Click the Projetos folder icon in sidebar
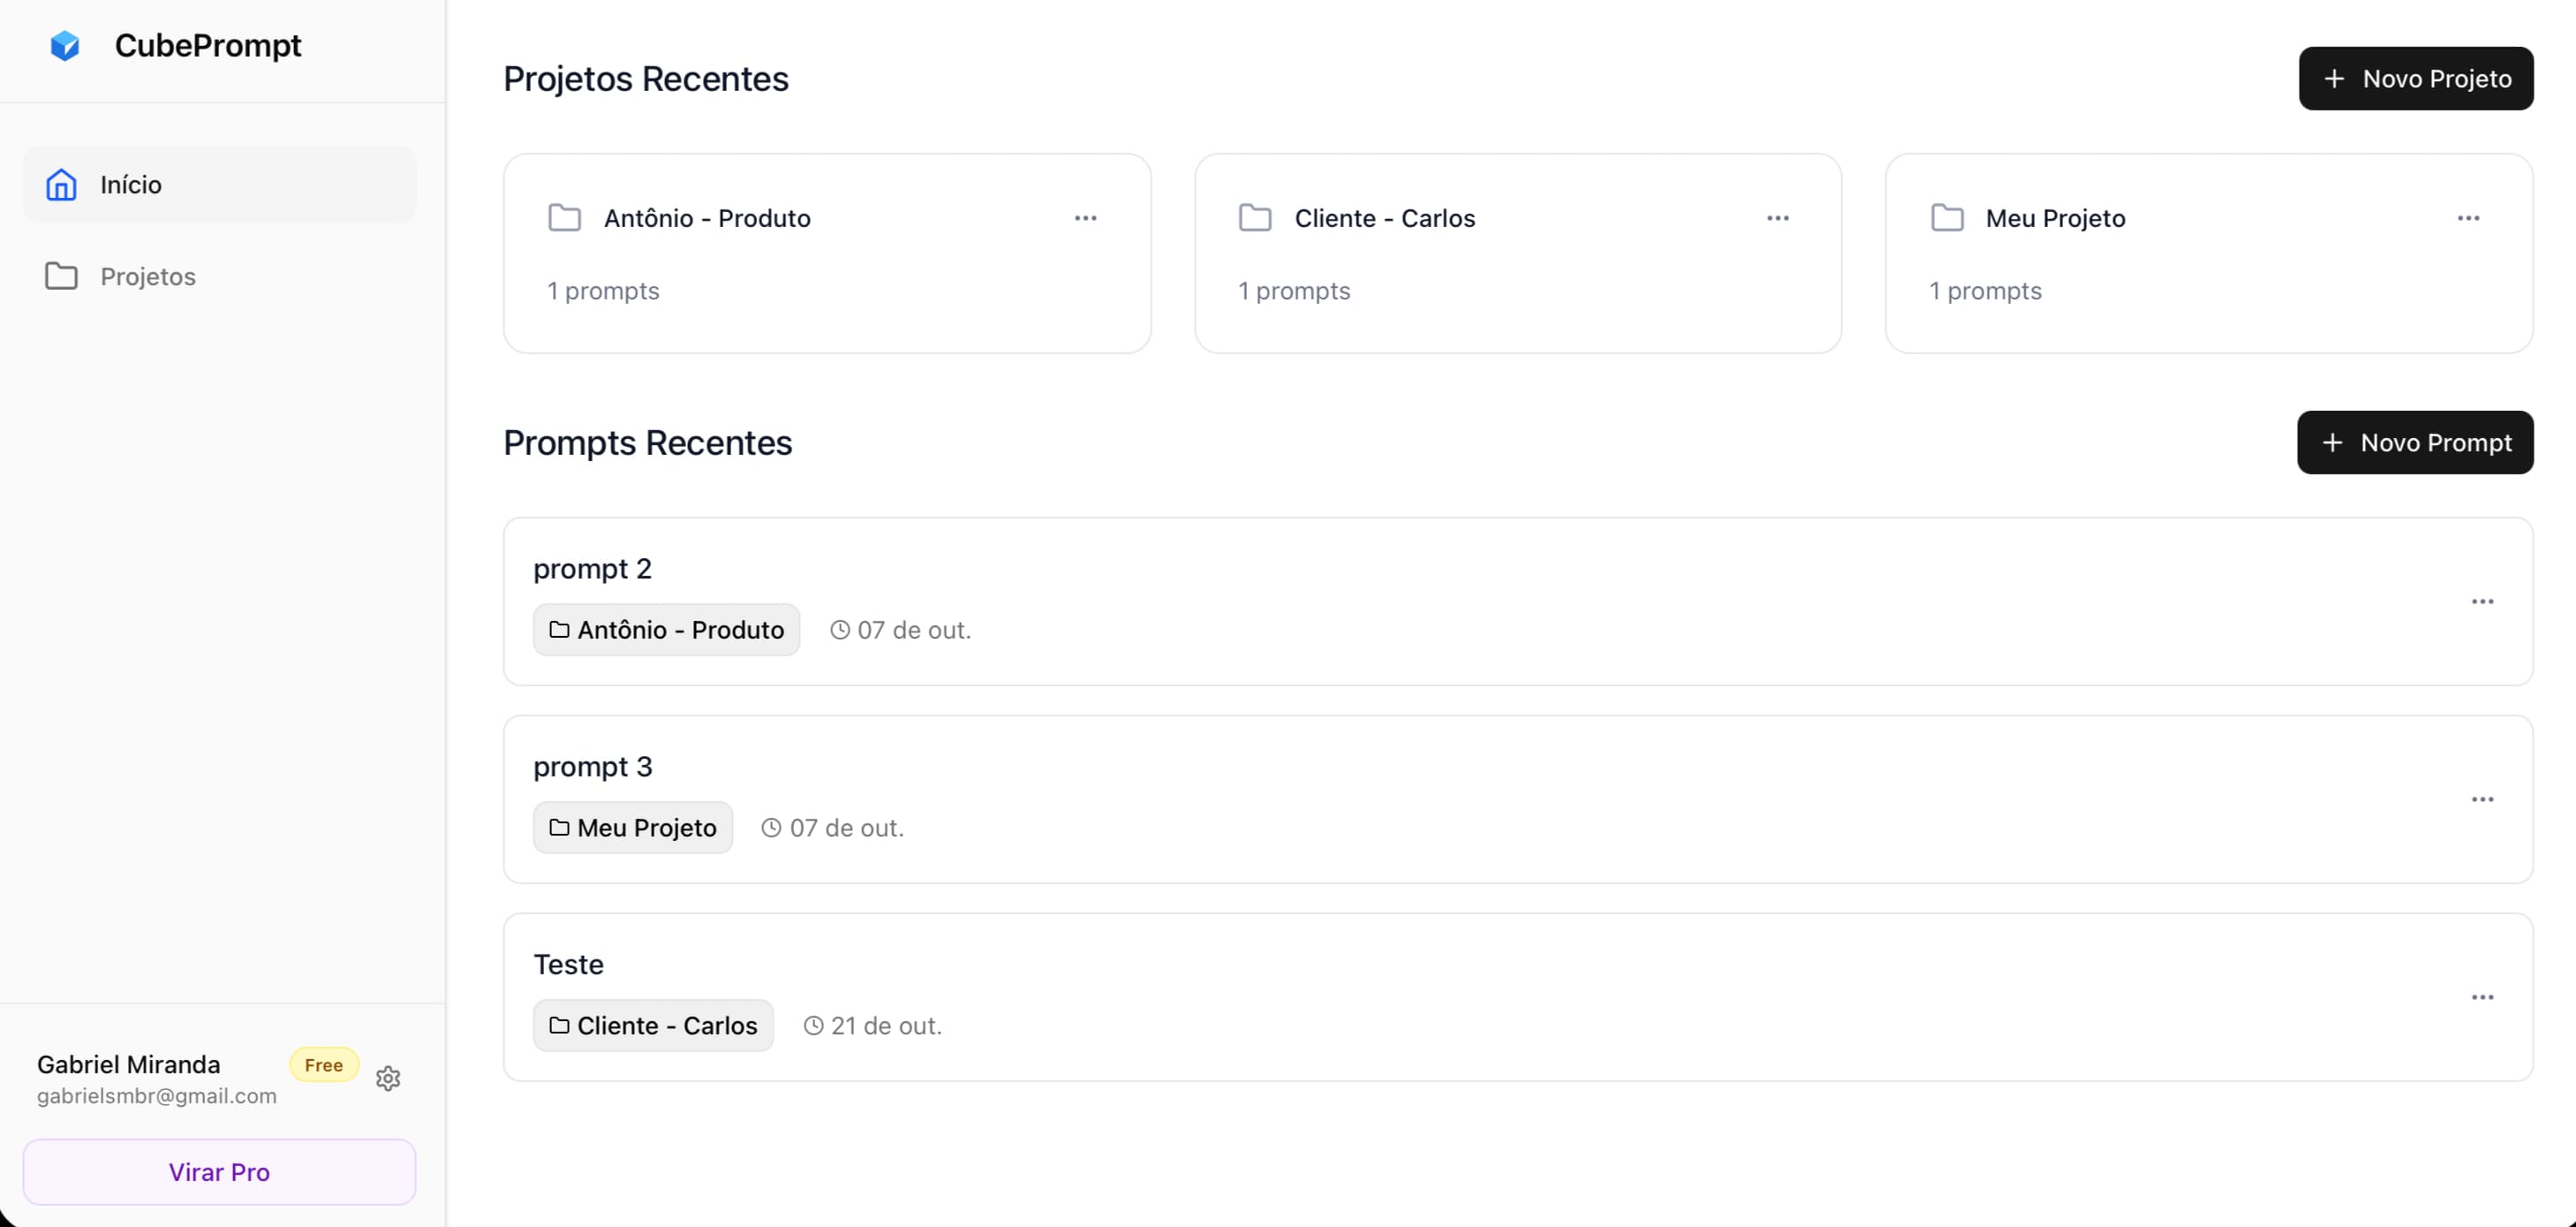This screenshot has height=1227, width=2576. point(61,276)
